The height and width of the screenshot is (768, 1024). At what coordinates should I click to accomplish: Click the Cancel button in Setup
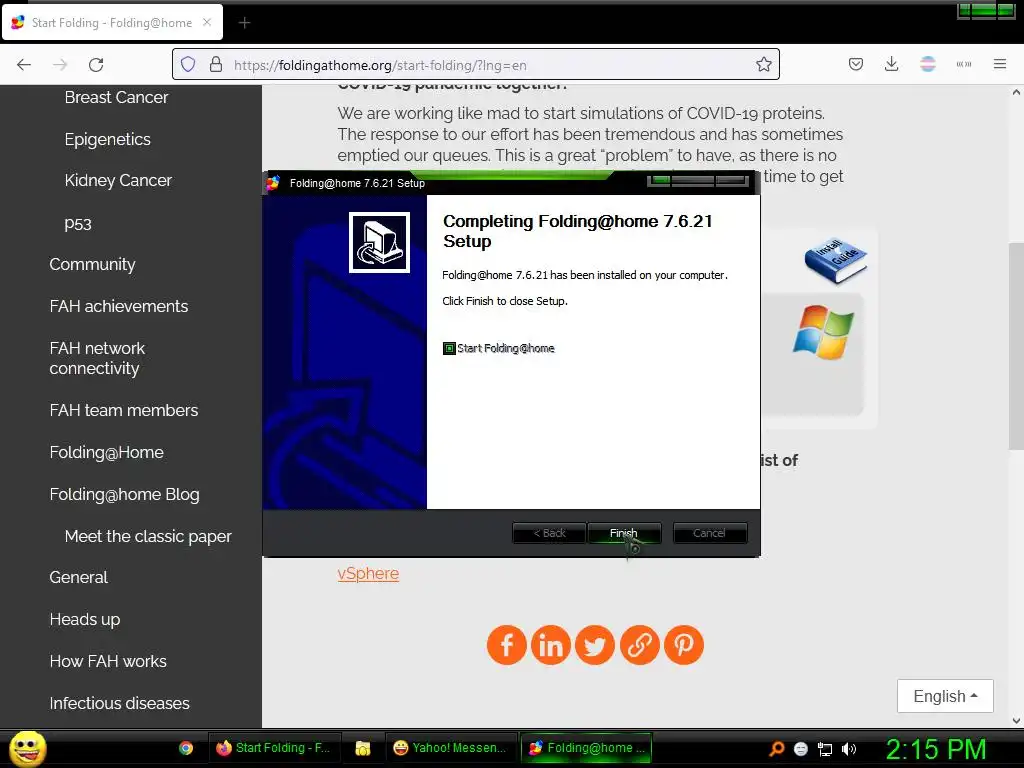(710, 533)
